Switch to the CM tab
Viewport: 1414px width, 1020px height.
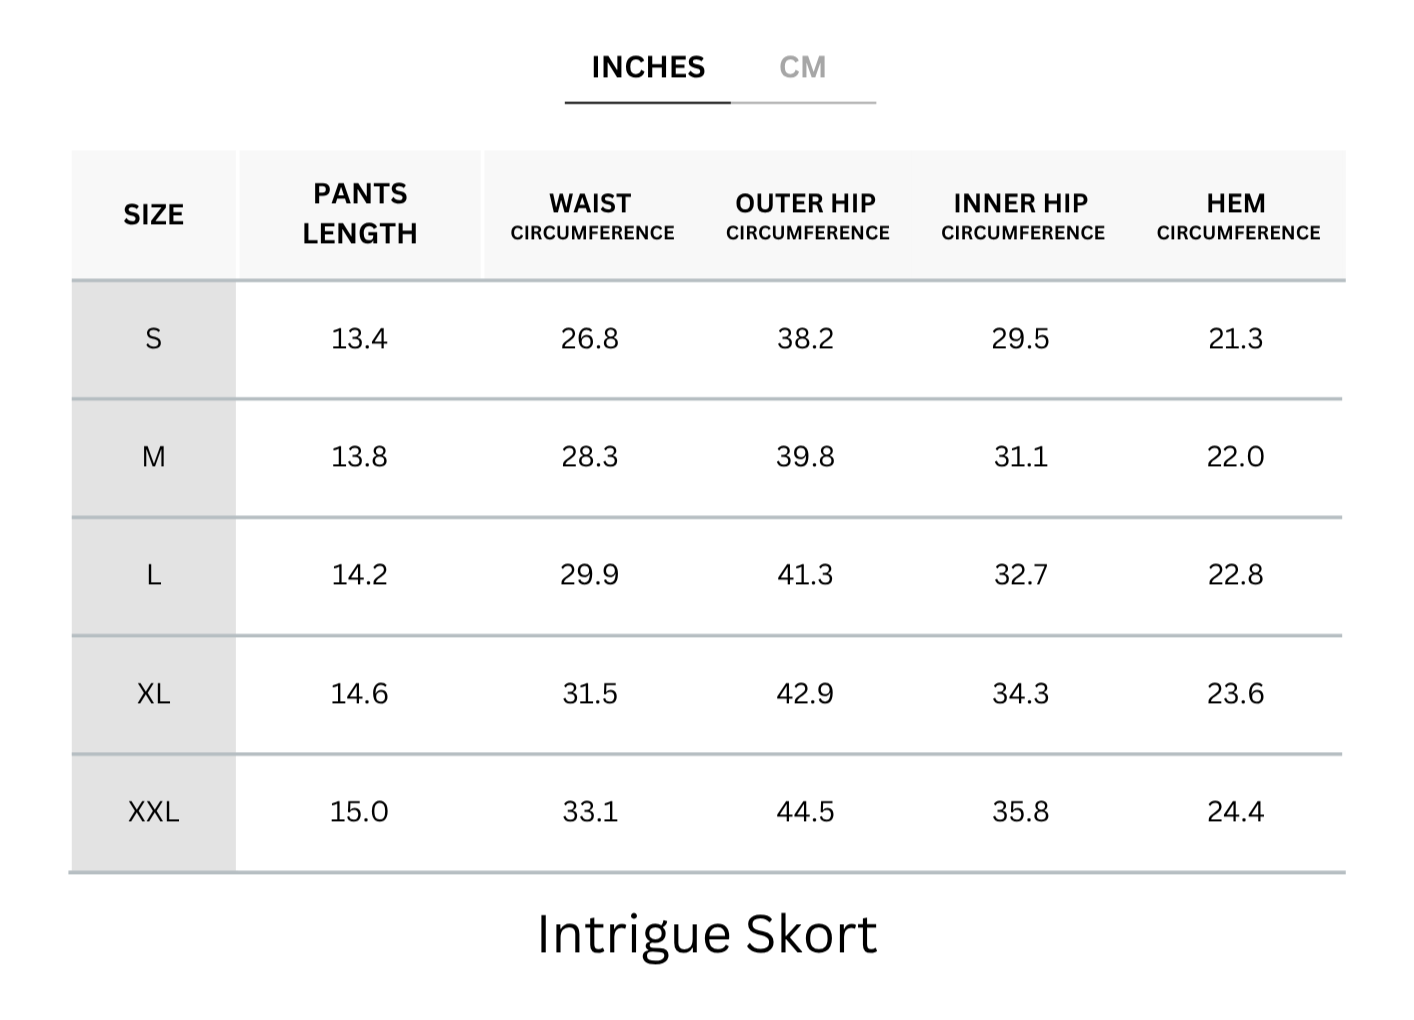pyautogui.click(x=802, y=67)
